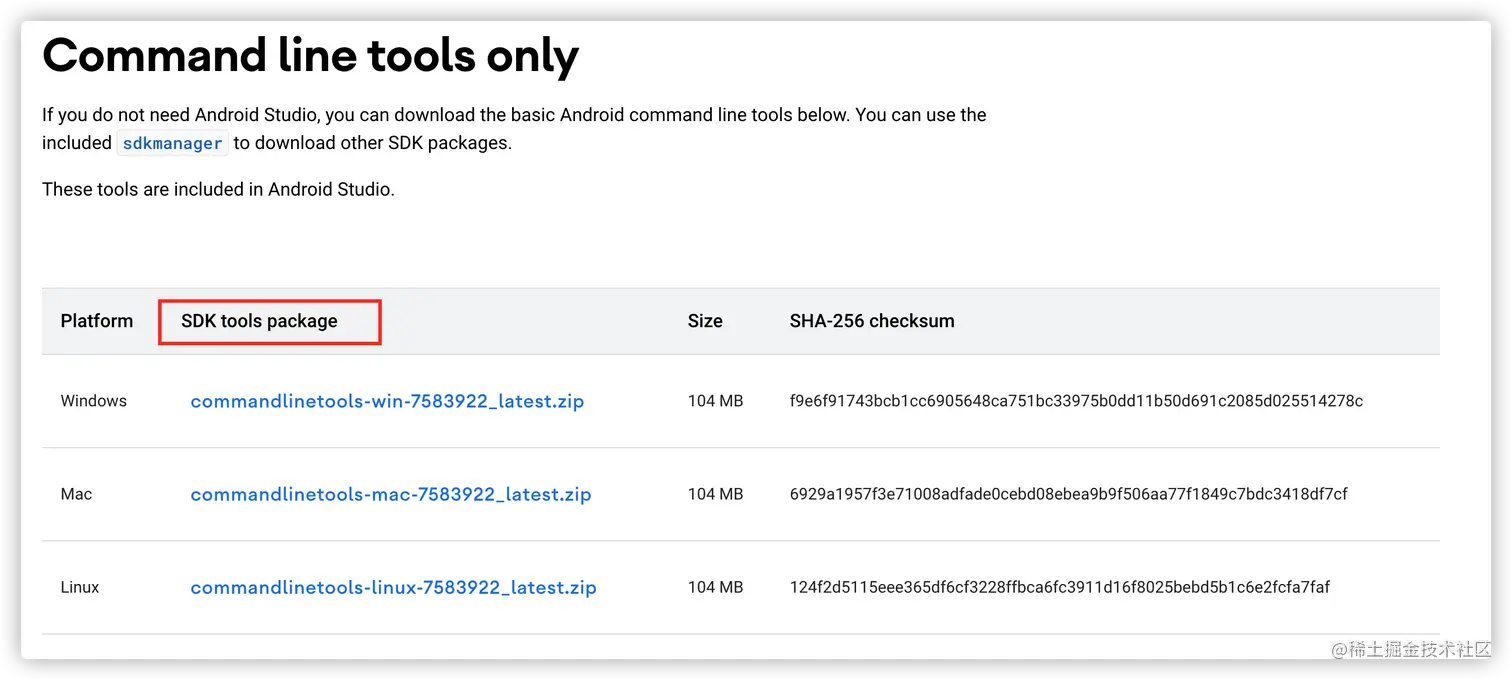The image size is (1512, 680).
Task: Click the 104 MB size in Mac row
Action: pos(715,494)
